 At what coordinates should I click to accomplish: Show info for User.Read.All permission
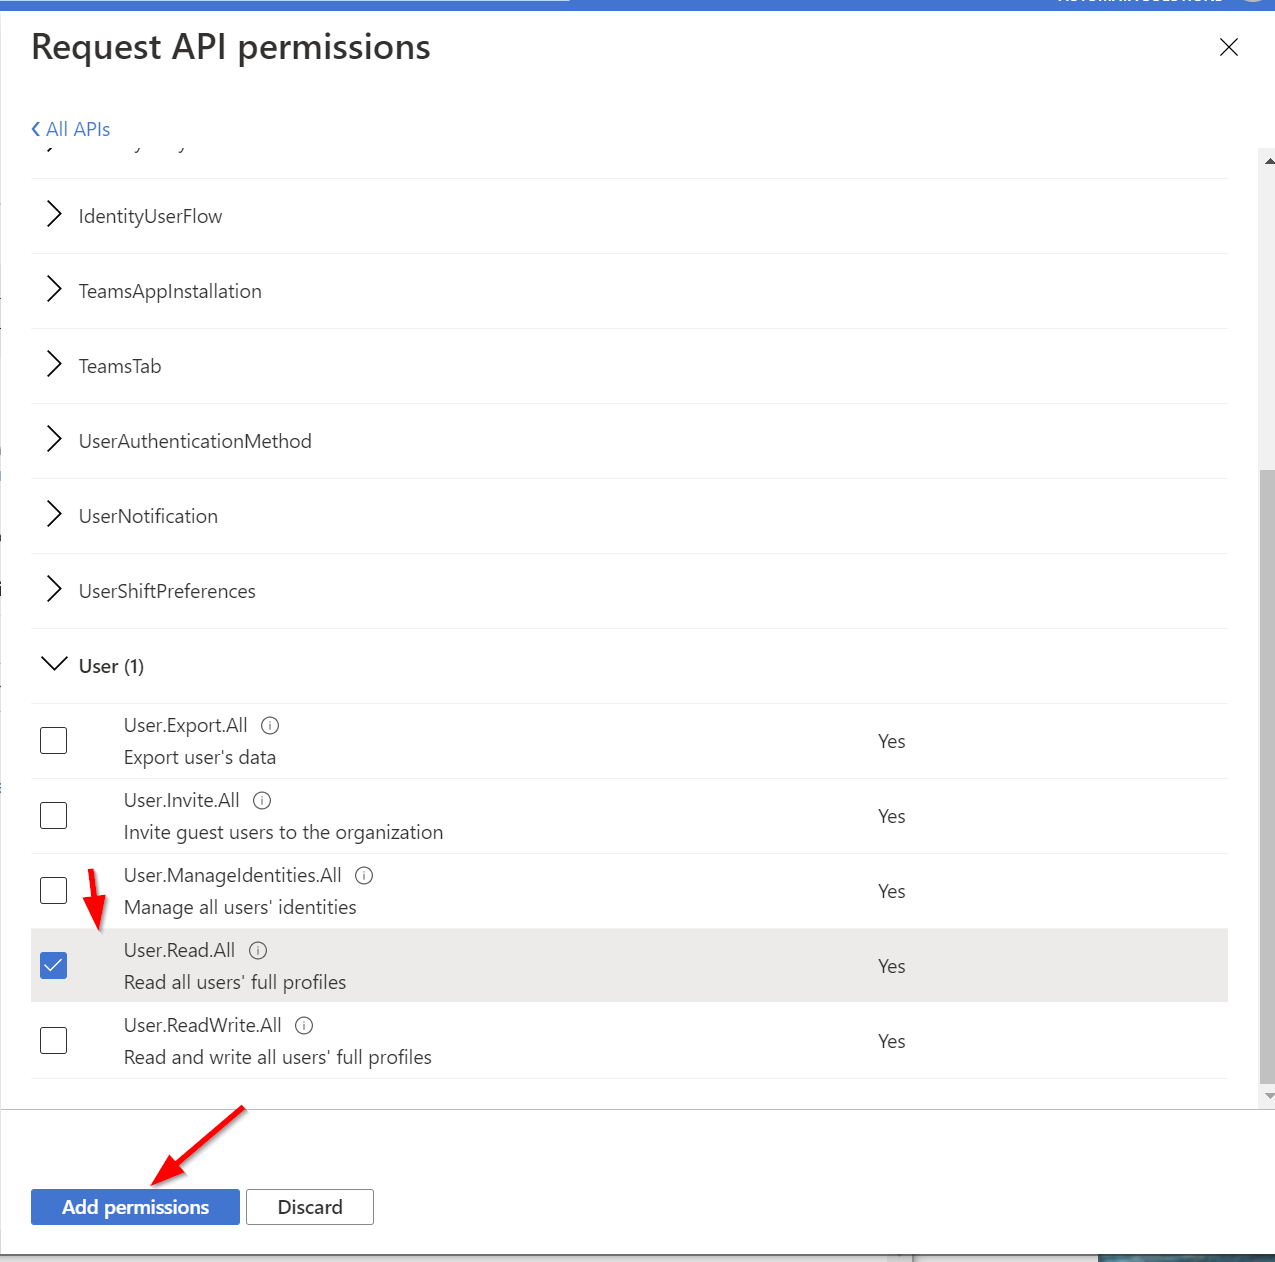point(258,951)
